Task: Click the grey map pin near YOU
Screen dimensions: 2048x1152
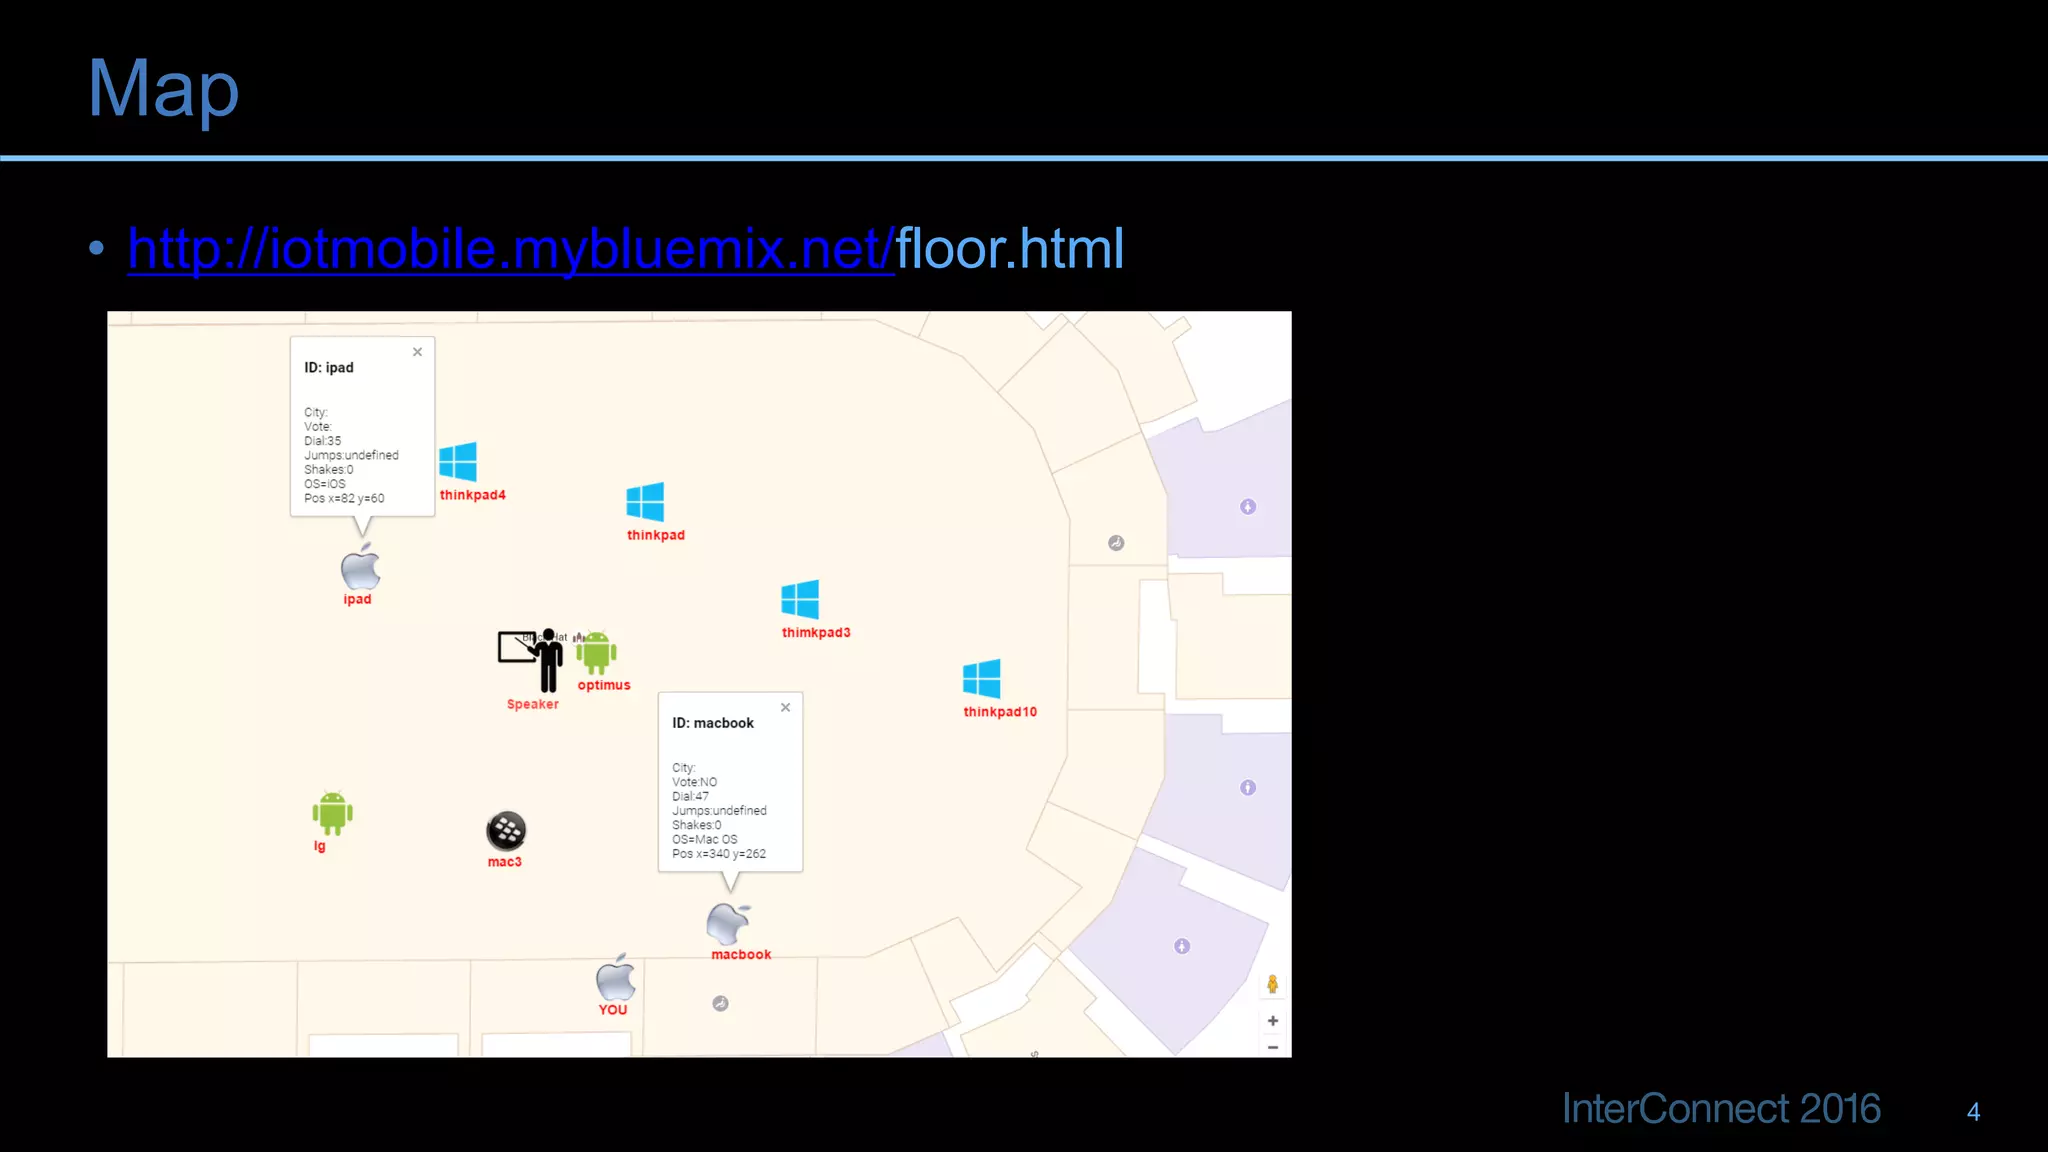Action: (720, 1003)
